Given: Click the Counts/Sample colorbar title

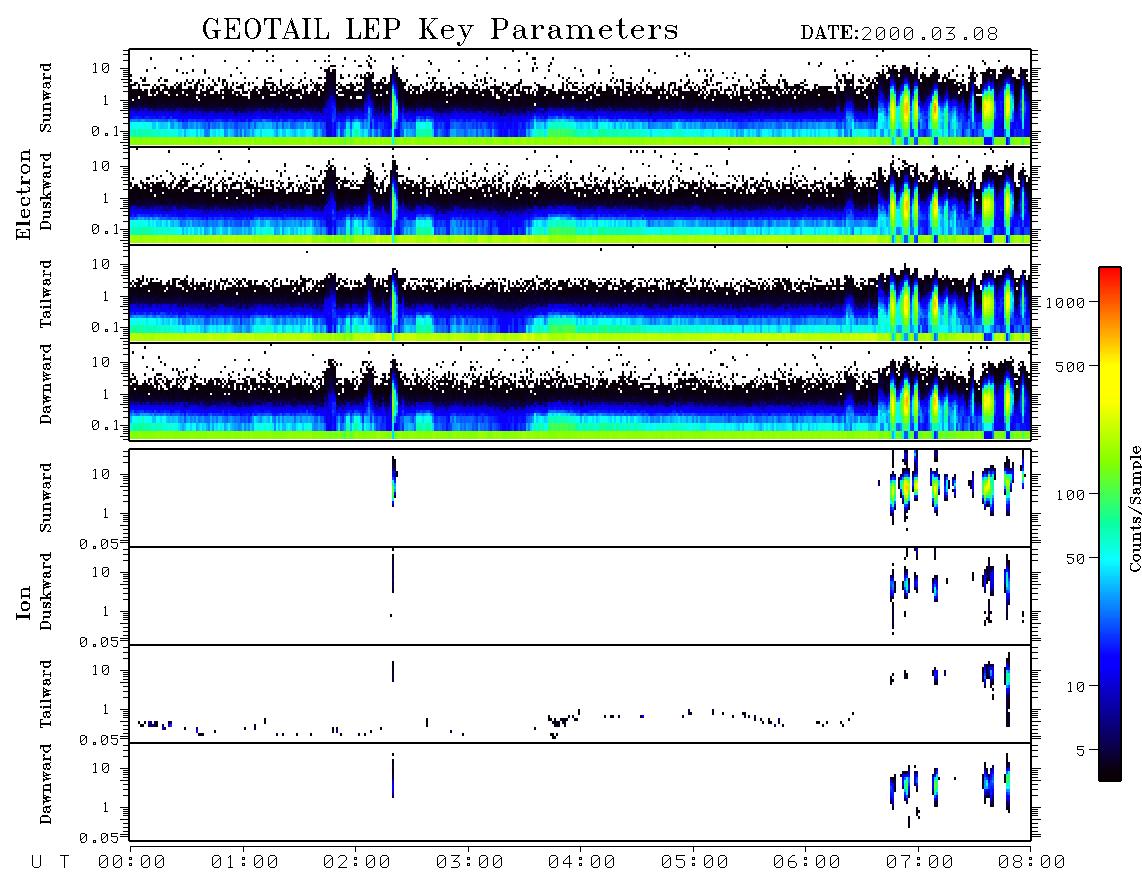Looking at the screenshot, I should pos(1134,508).
